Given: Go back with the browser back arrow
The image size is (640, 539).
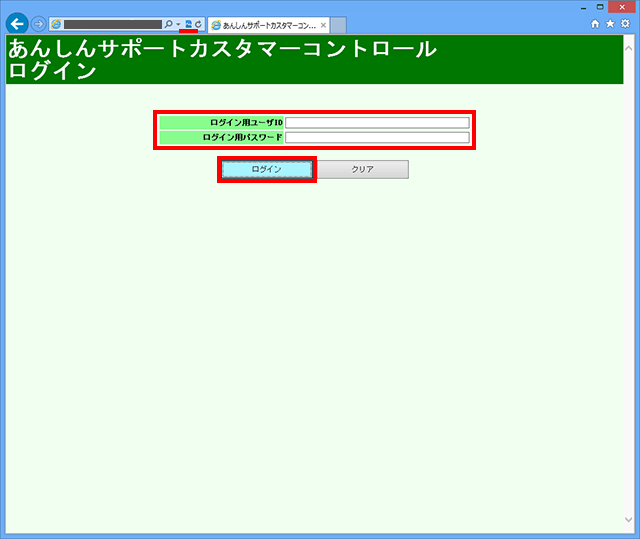Looking at the screenshot, I should tap(17, 24).
